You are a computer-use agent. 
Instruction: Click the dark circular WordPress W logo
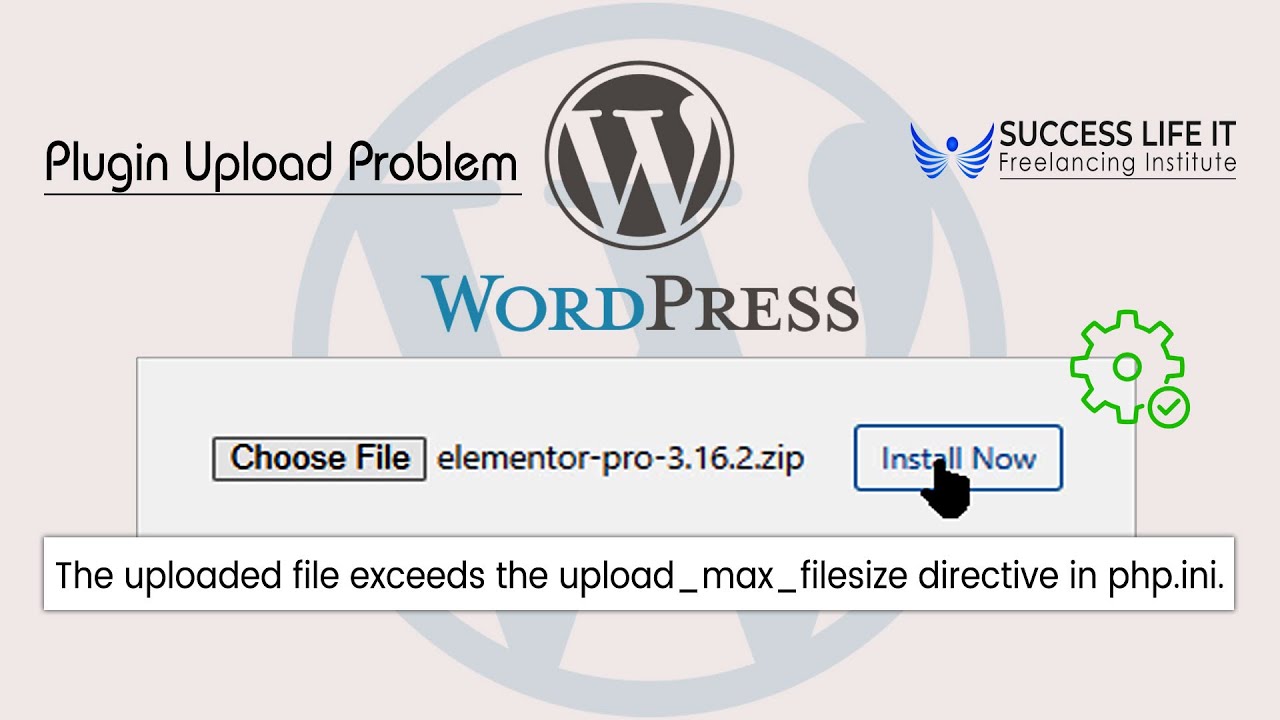[639, 156]
